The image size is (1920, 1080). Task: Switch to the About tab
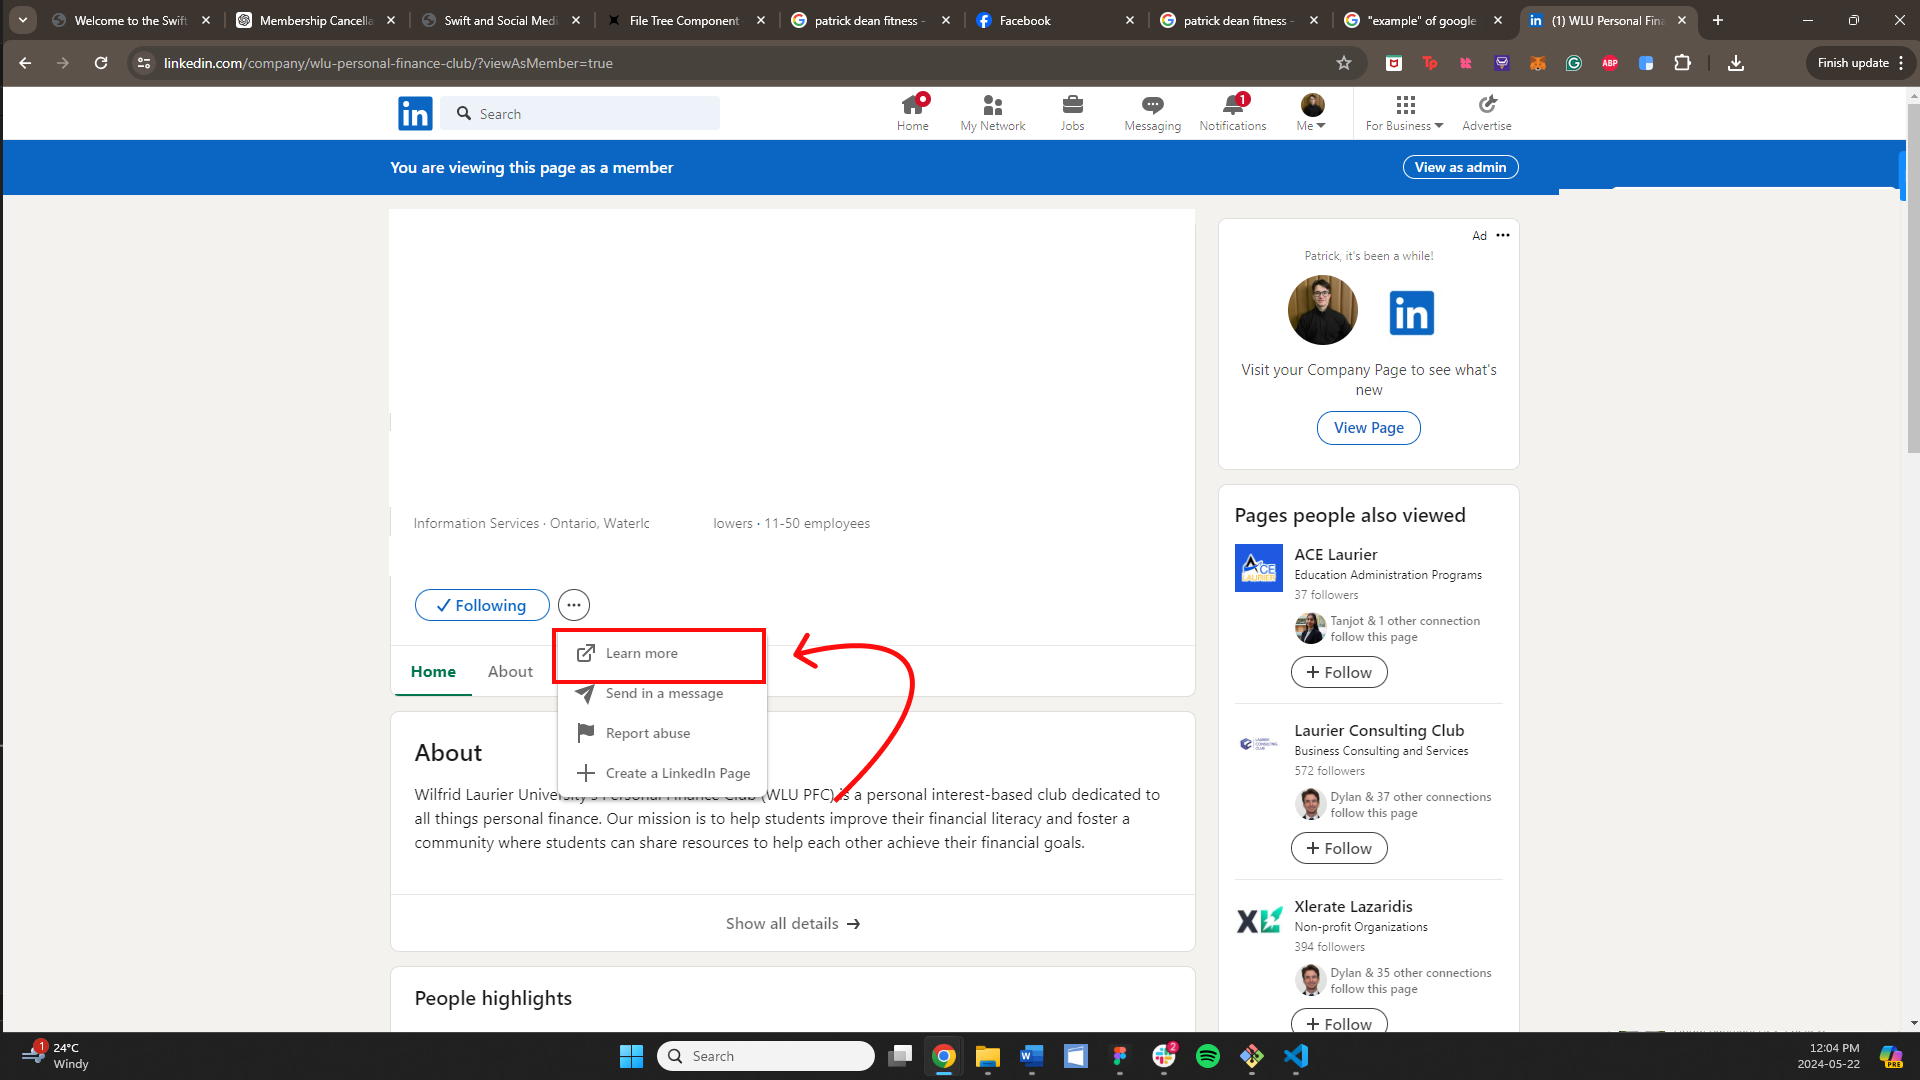[510, 671]
